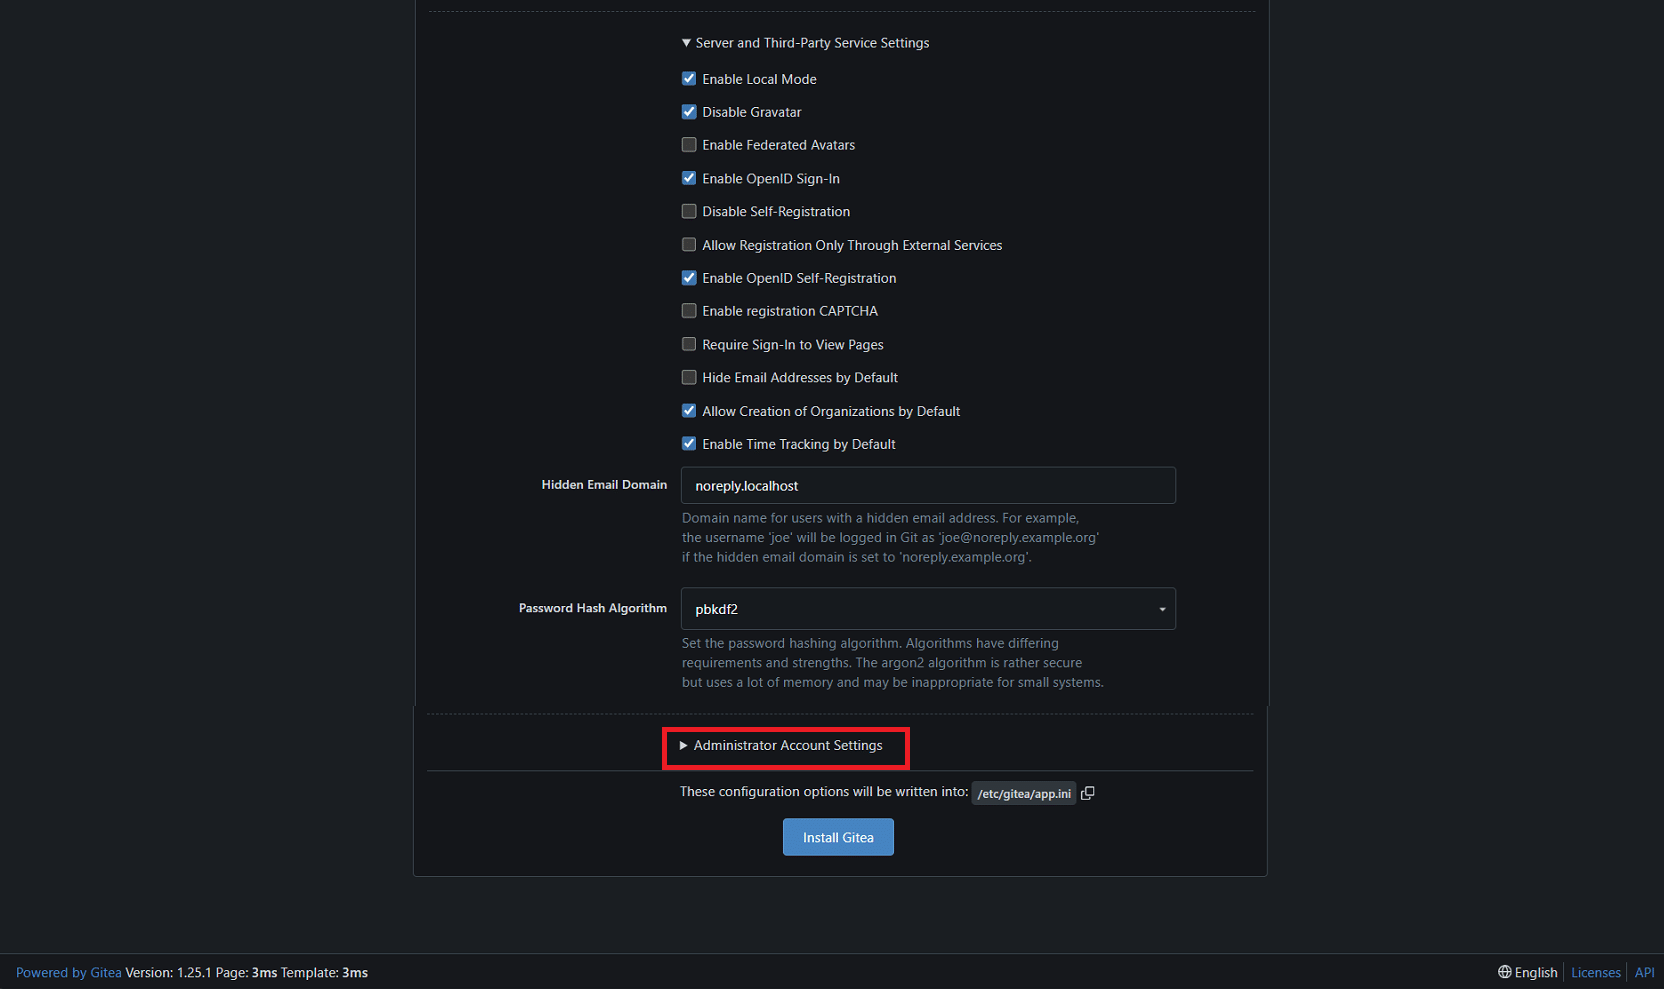This screenshot has width=1664, height=989.
Task: Tick Hide Email Addresses by Default
Action: coord(689,377)
